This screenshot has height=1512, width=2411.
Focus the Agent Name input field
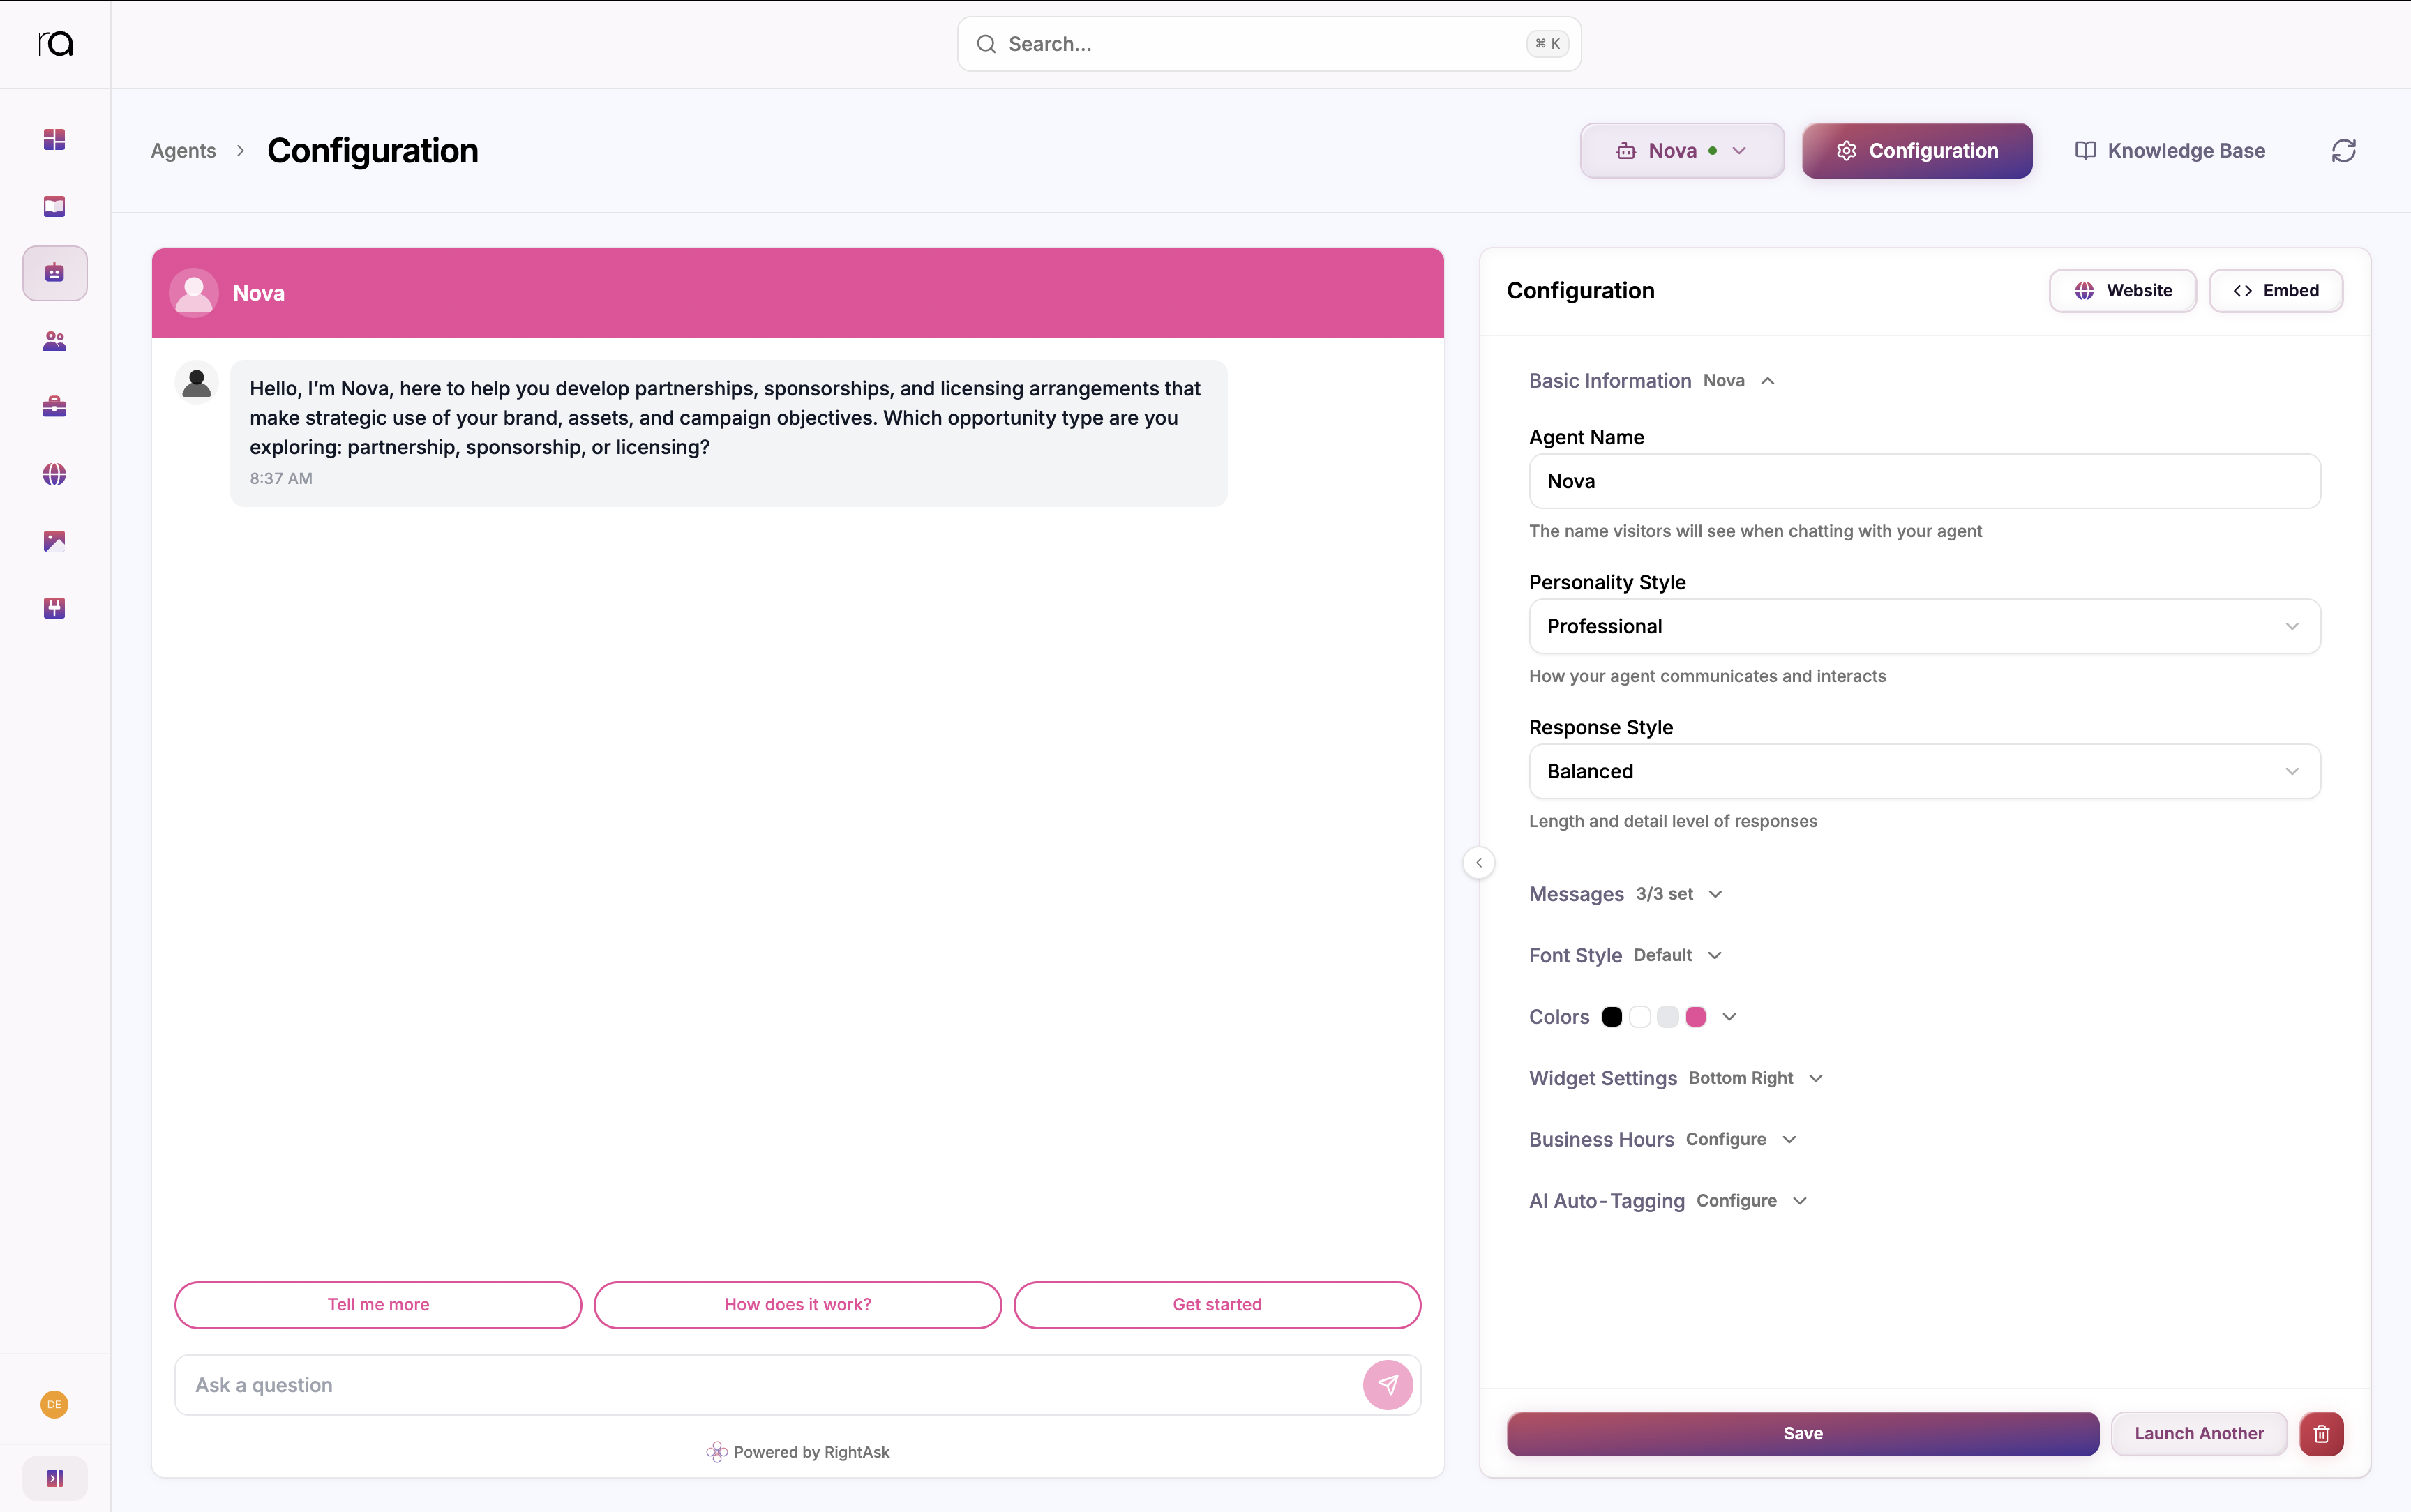pyautogui.click(x=1924, y=481)
